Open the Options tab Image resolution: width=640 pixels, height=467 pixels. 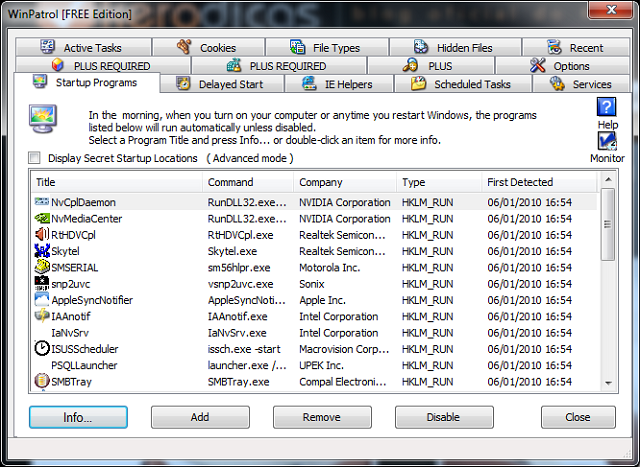coord(562,66)
